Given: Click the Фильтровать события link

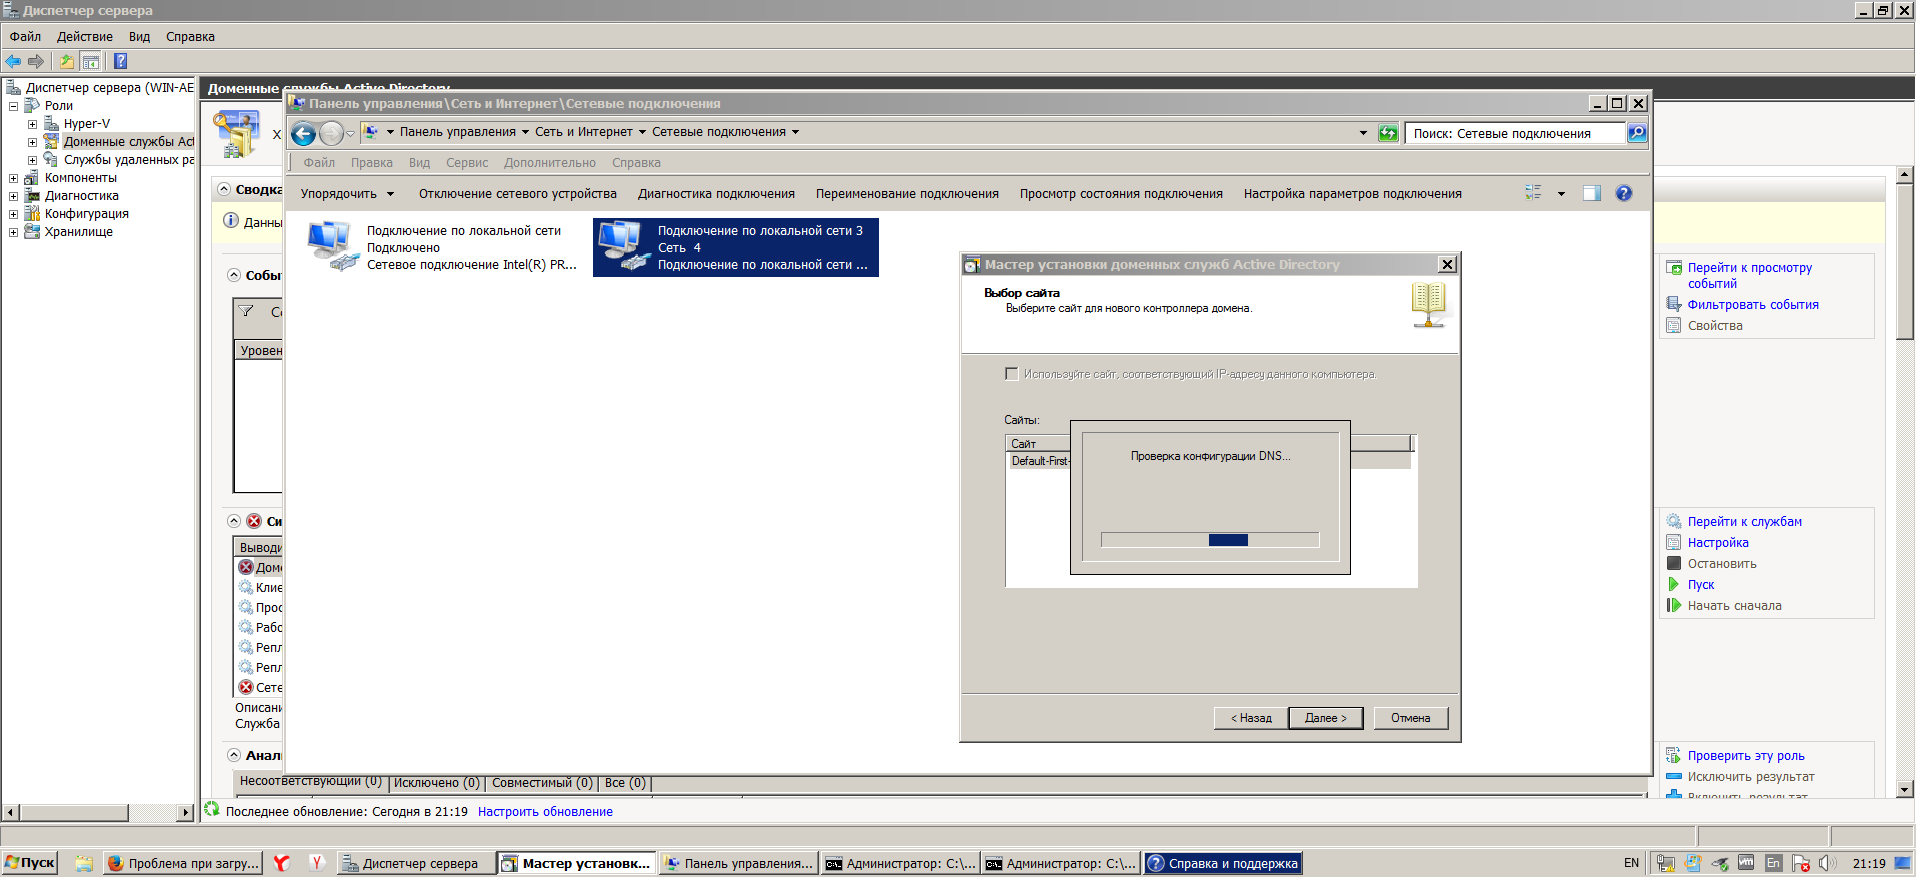Looking at the screenshot, I should click(x=1753, y=305).
